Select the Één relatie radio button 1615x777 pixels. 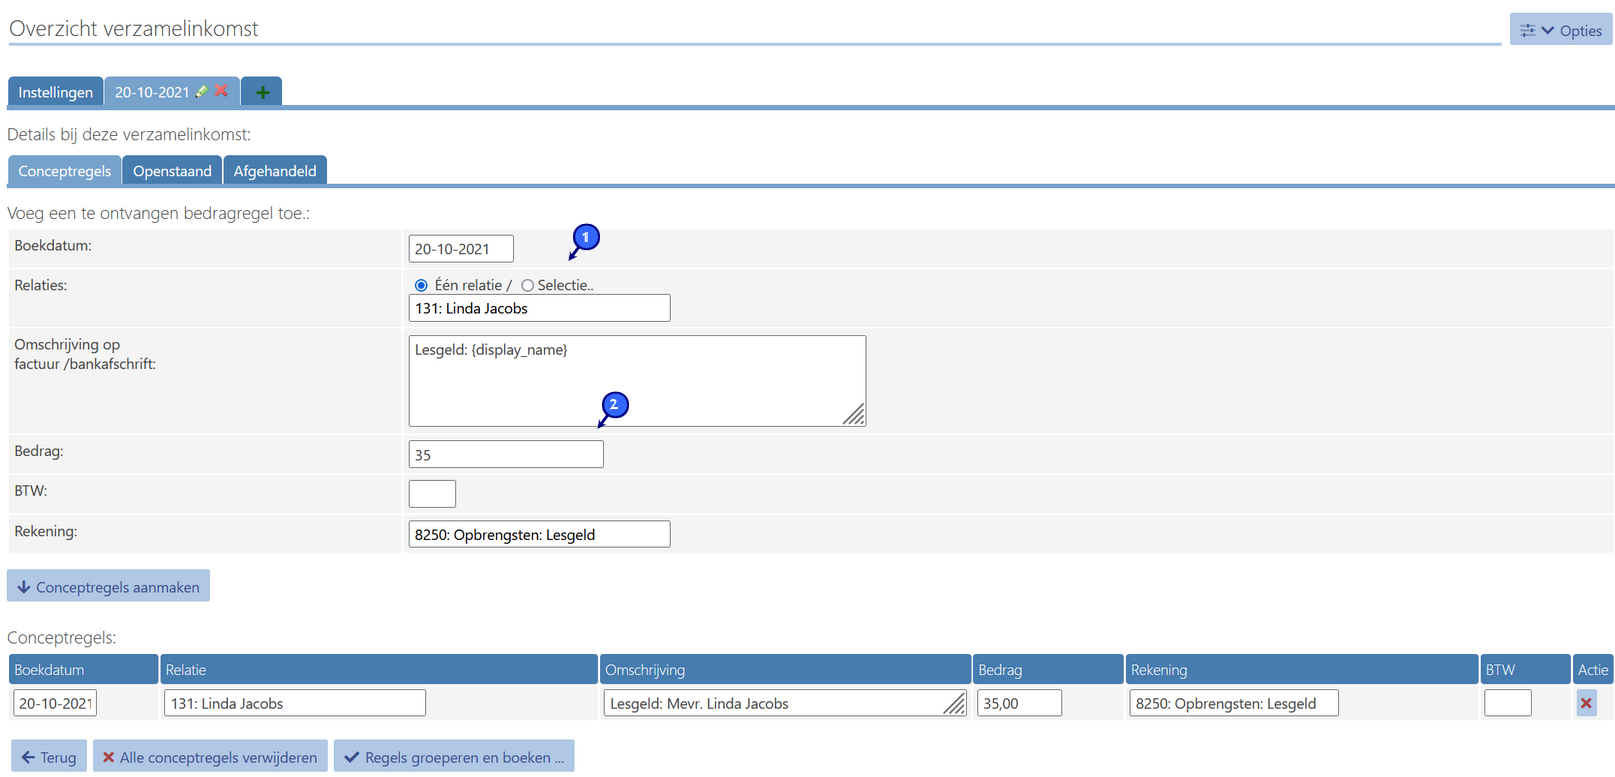(x=421, y=286)
